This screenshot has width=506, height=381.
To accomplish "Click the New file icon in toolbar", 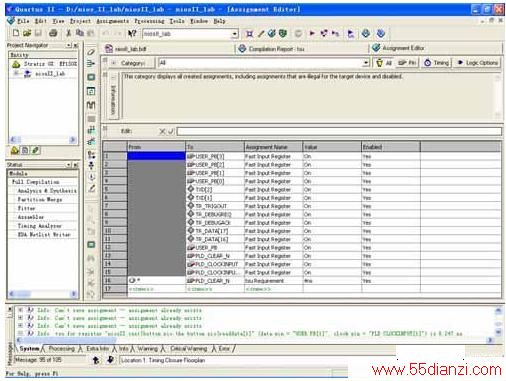I will click(16, 33).
